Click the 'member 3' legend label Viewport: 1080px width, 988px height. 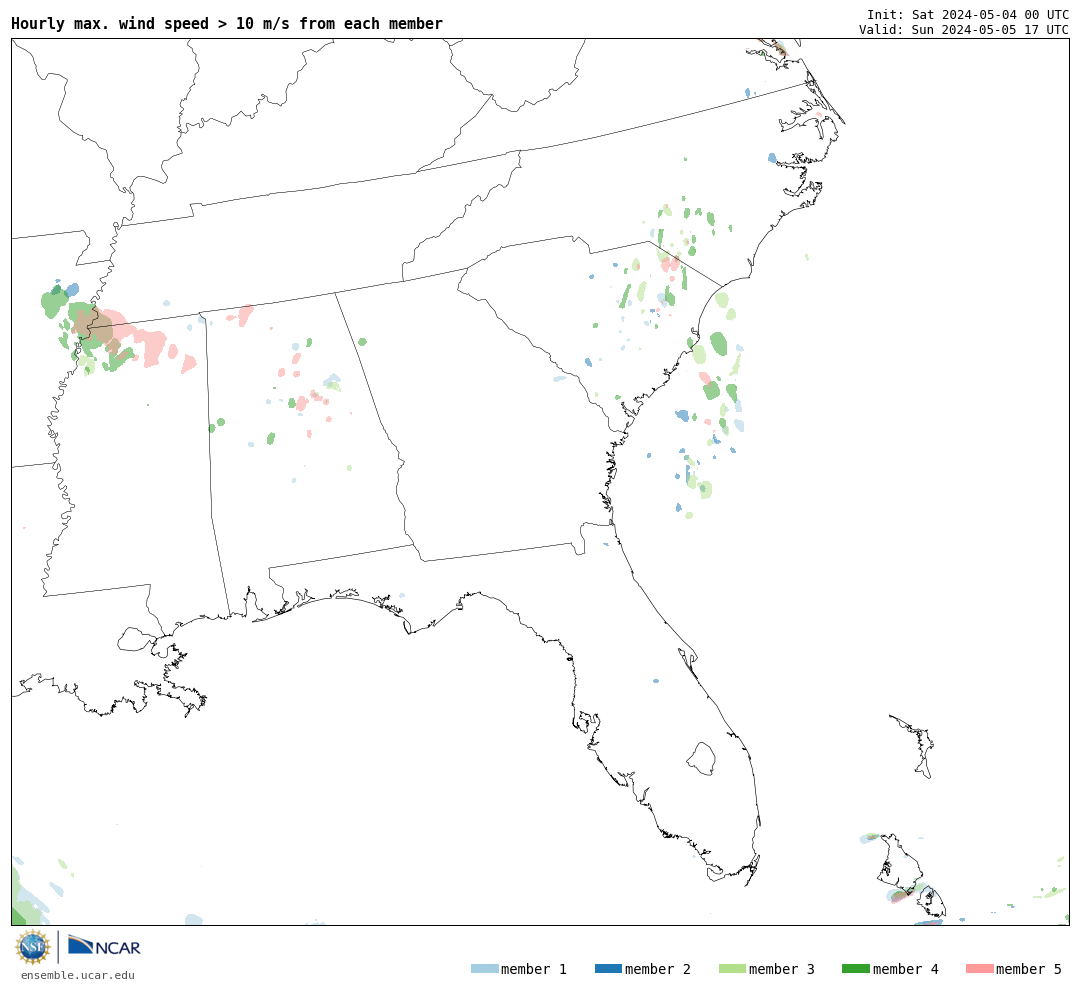782,969
